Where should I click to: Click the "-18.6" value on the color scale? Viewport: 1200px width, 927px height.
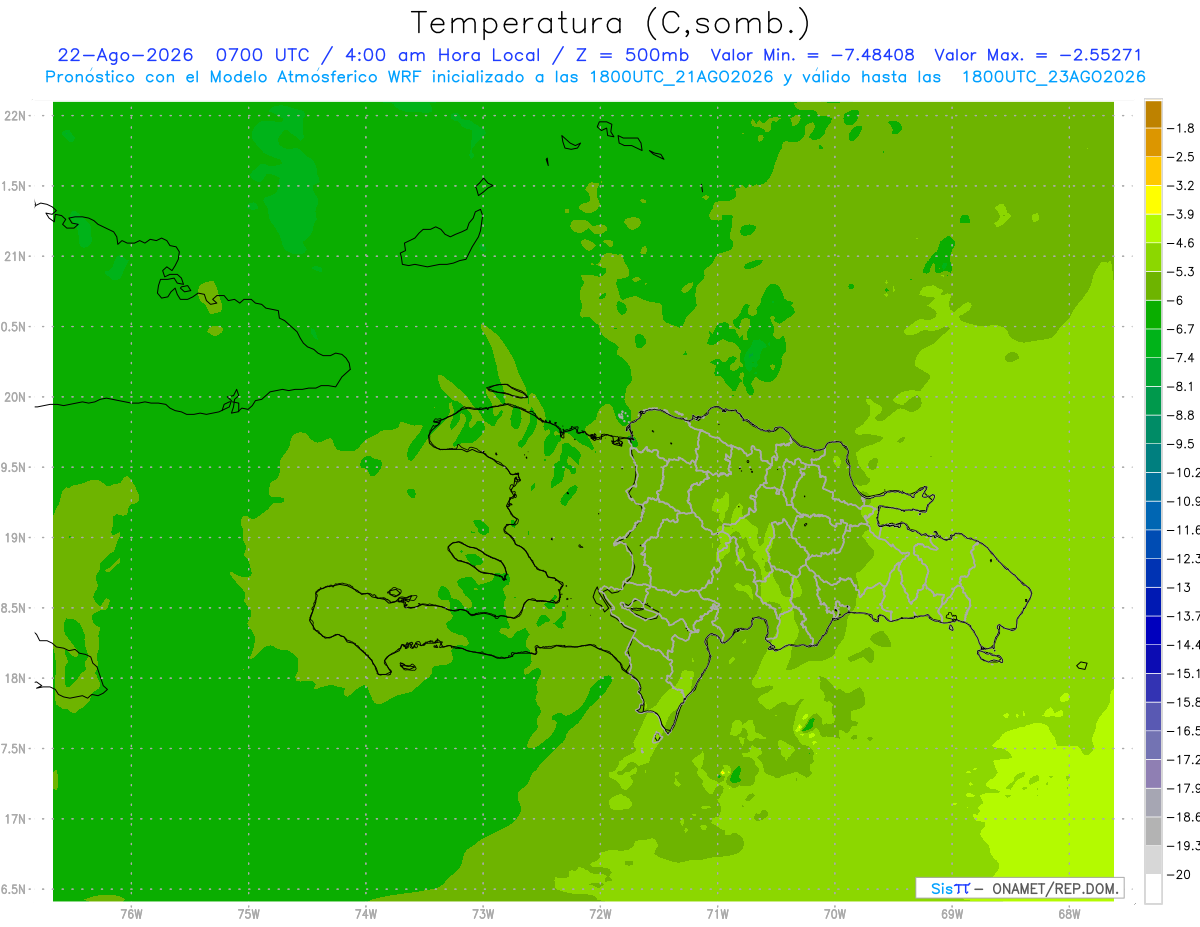[x=1183, y=816]
